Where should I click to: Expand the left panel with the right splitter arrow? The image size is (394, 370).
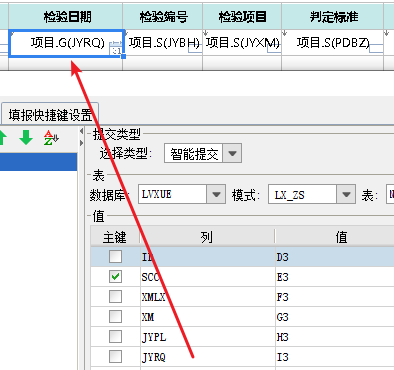[x=81, y=143]
